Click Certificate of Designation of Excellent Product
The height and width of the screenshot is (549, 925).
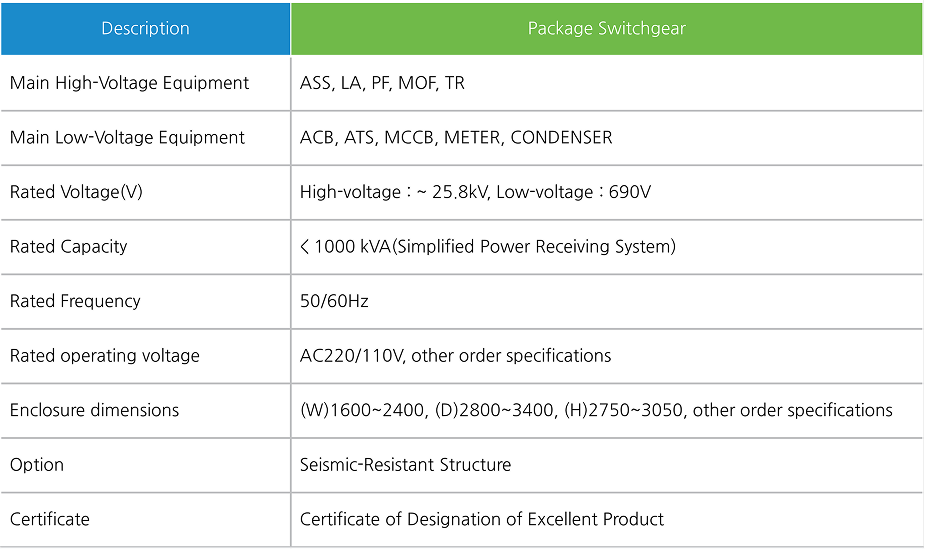click(x=482, y=519)
